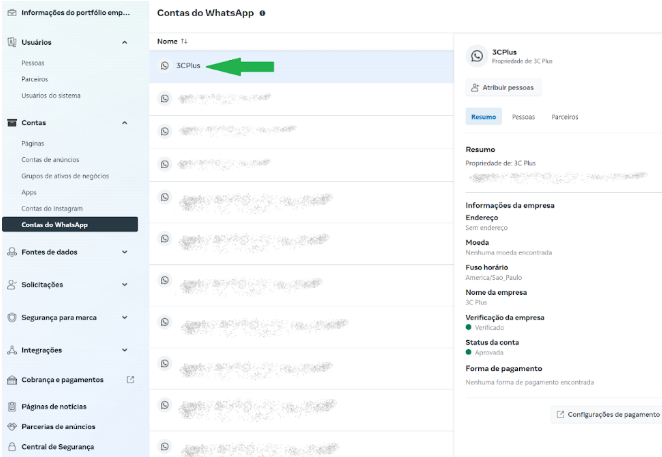Expand the Fontes de dados section
This screenshot has height=457, width=662.
point(124,252)
